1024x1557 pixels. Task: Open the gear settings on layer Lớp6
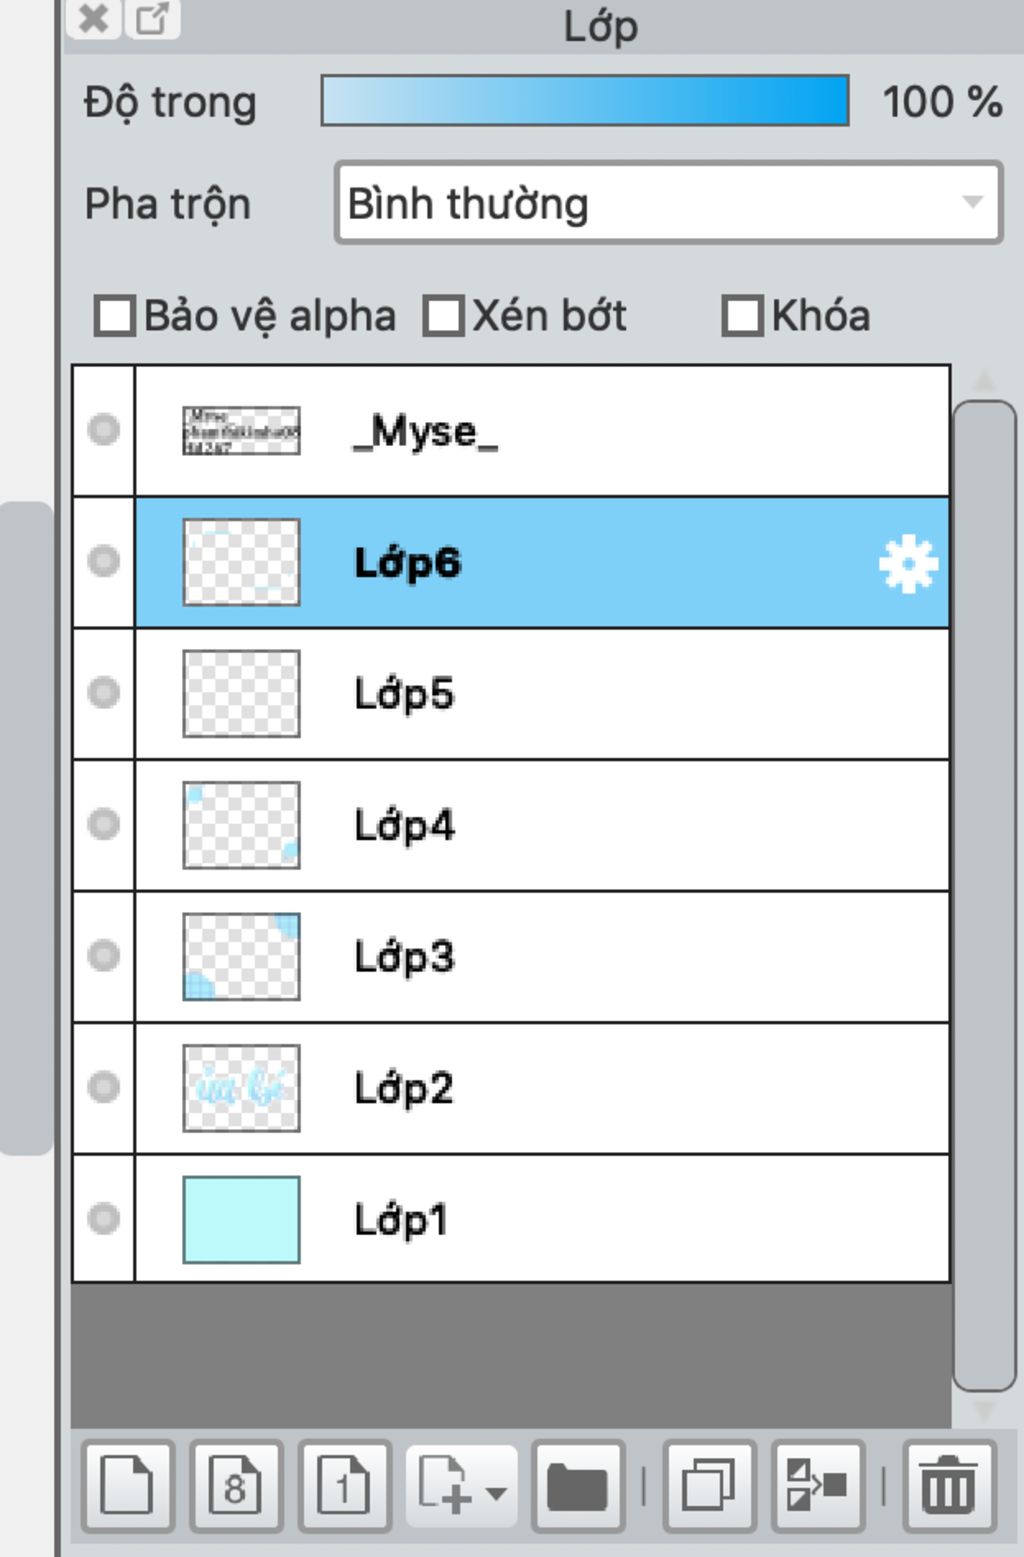point(906,563)
